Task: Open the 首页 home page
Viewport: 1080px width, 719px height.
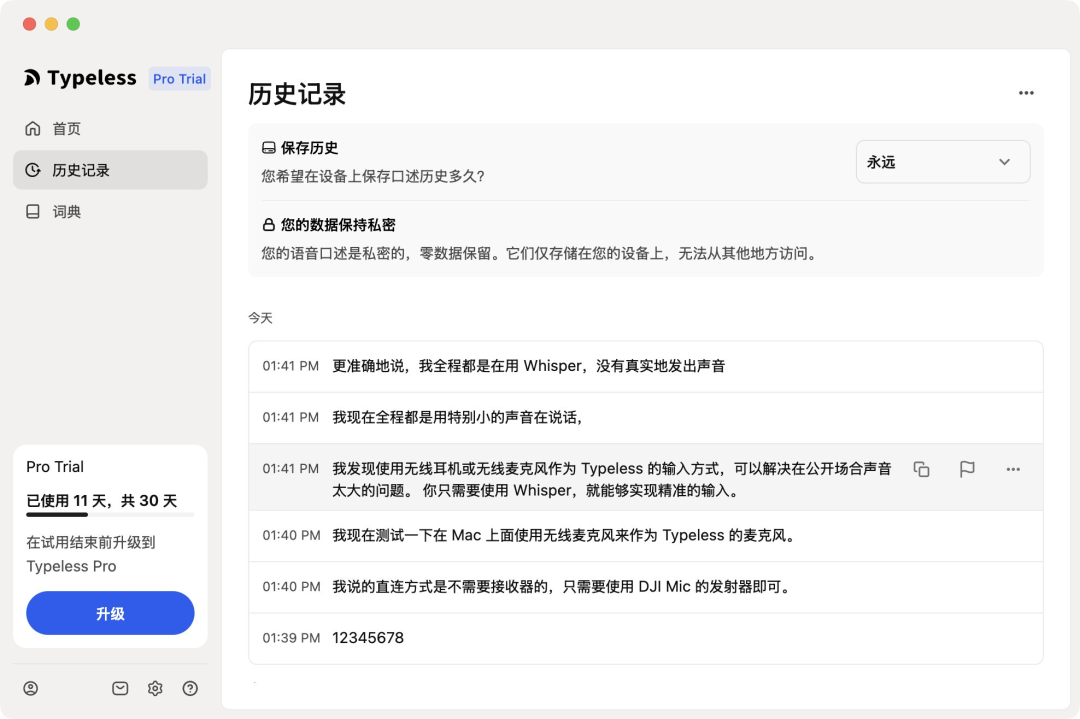Action: [x=110, y=129]
